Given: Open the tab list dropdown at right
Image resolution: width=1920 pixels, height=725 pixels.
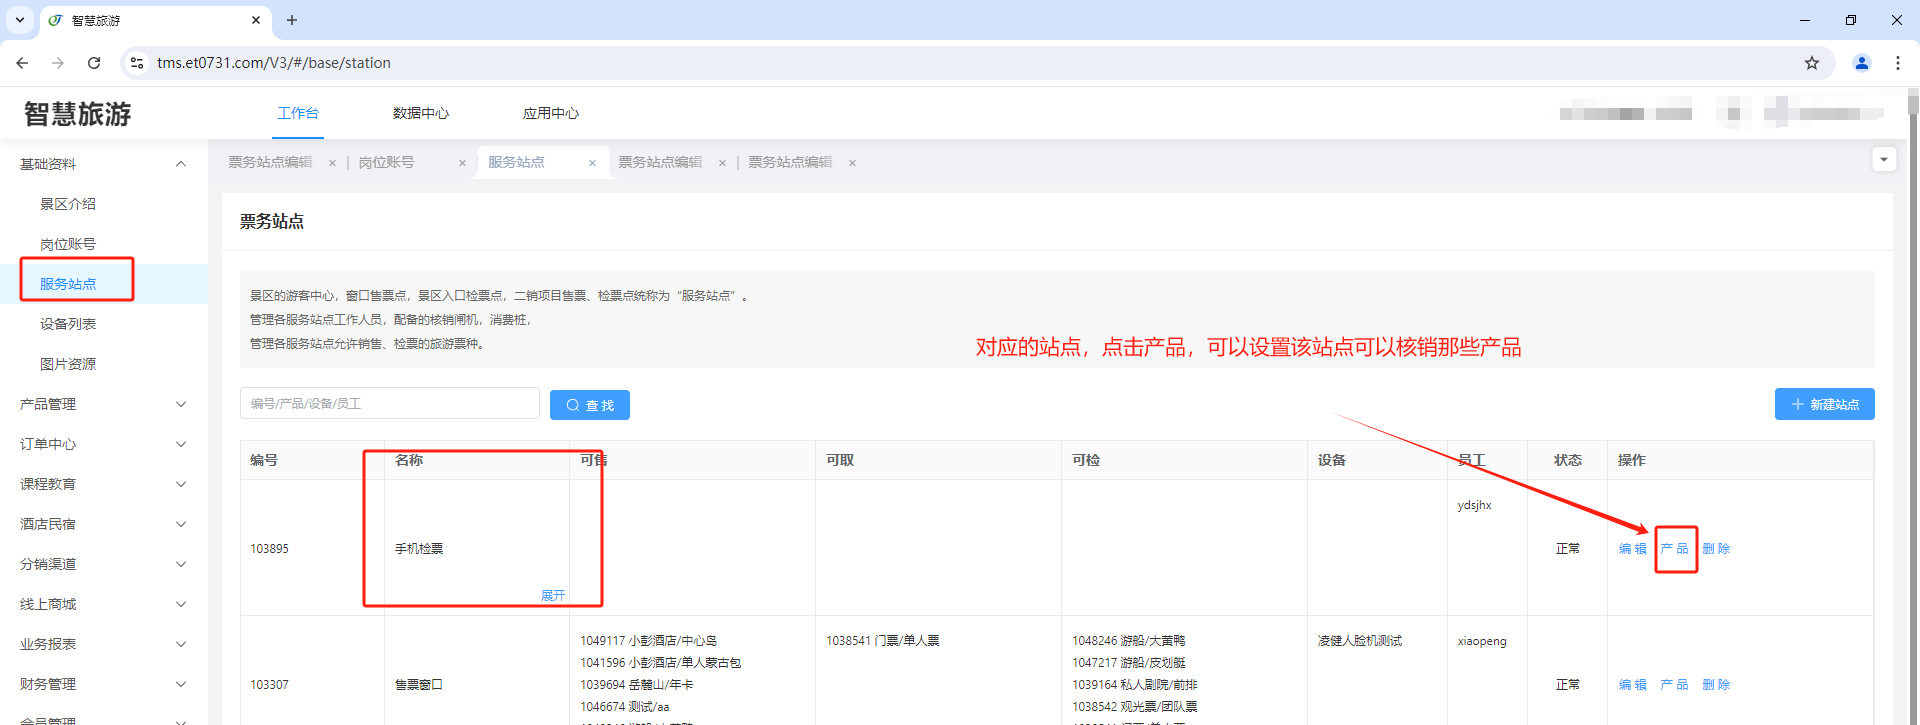Looking at the screenshot, I should 1883,160.
